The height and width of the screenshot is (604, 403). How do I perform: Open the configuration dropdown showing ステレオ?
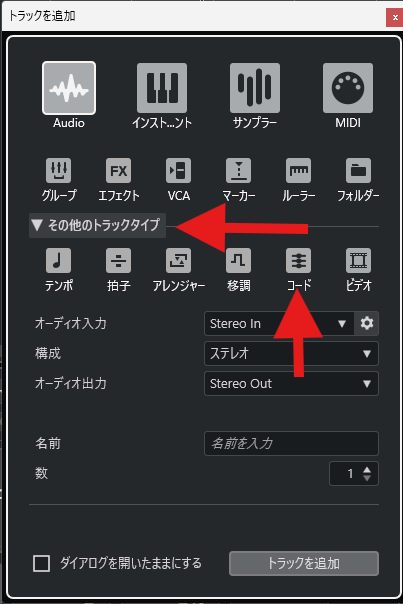(x=291, y=354)
